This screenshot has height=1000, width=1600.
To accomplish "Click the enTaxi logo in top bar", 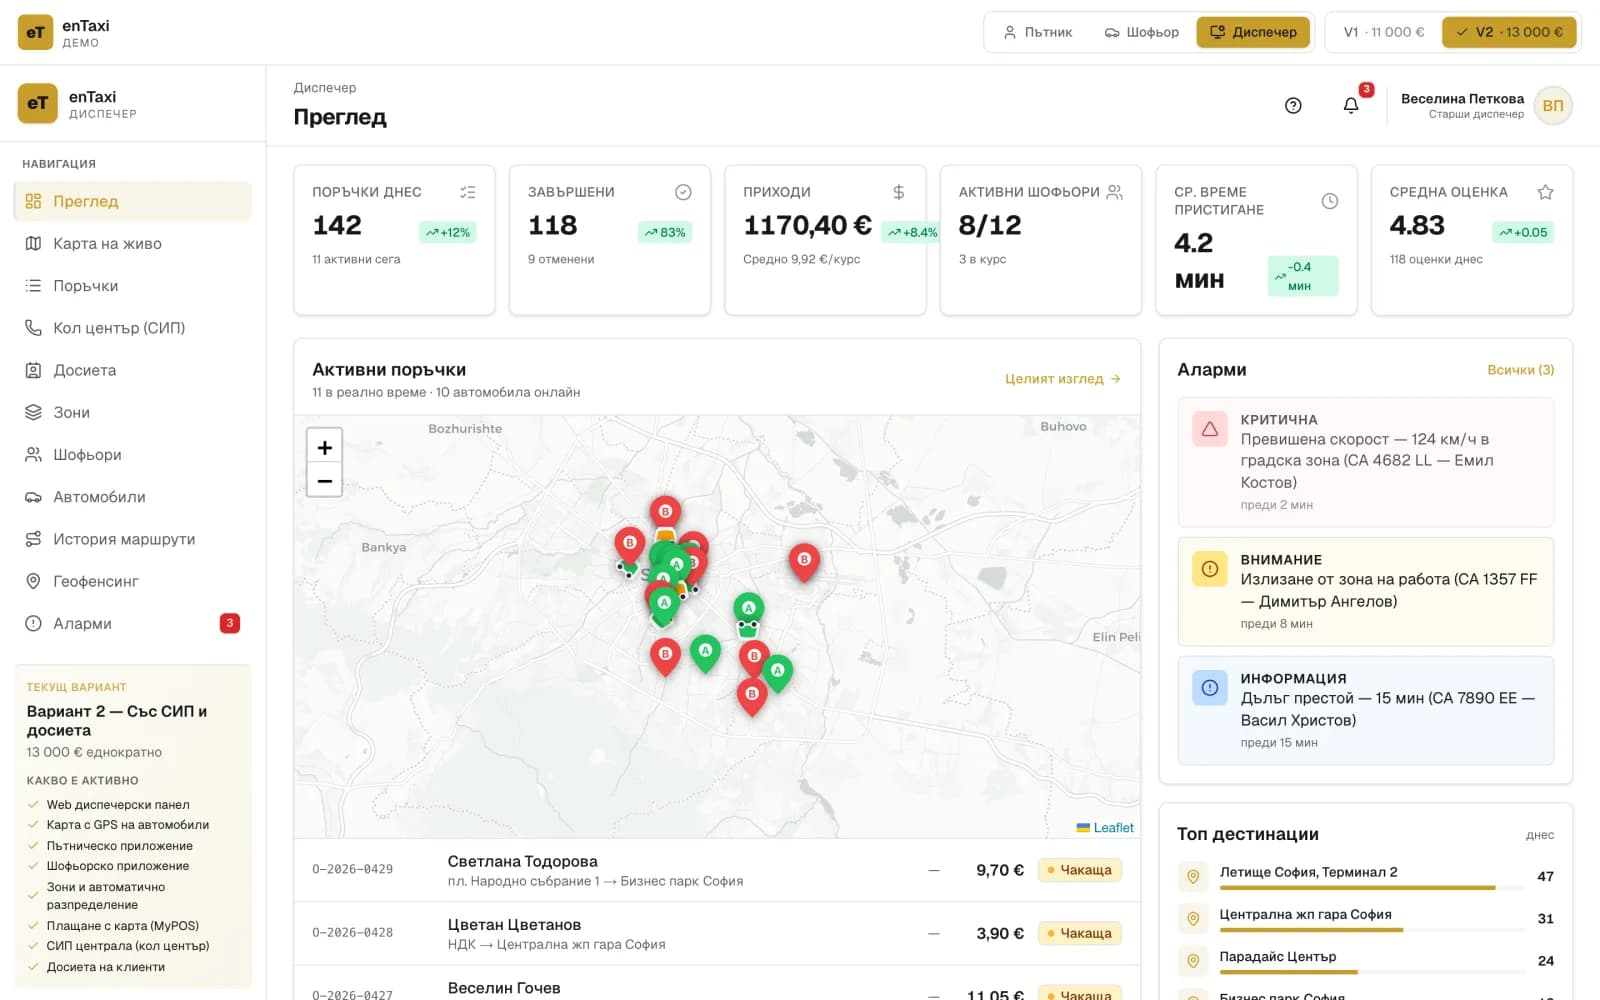I will (35, 32).
